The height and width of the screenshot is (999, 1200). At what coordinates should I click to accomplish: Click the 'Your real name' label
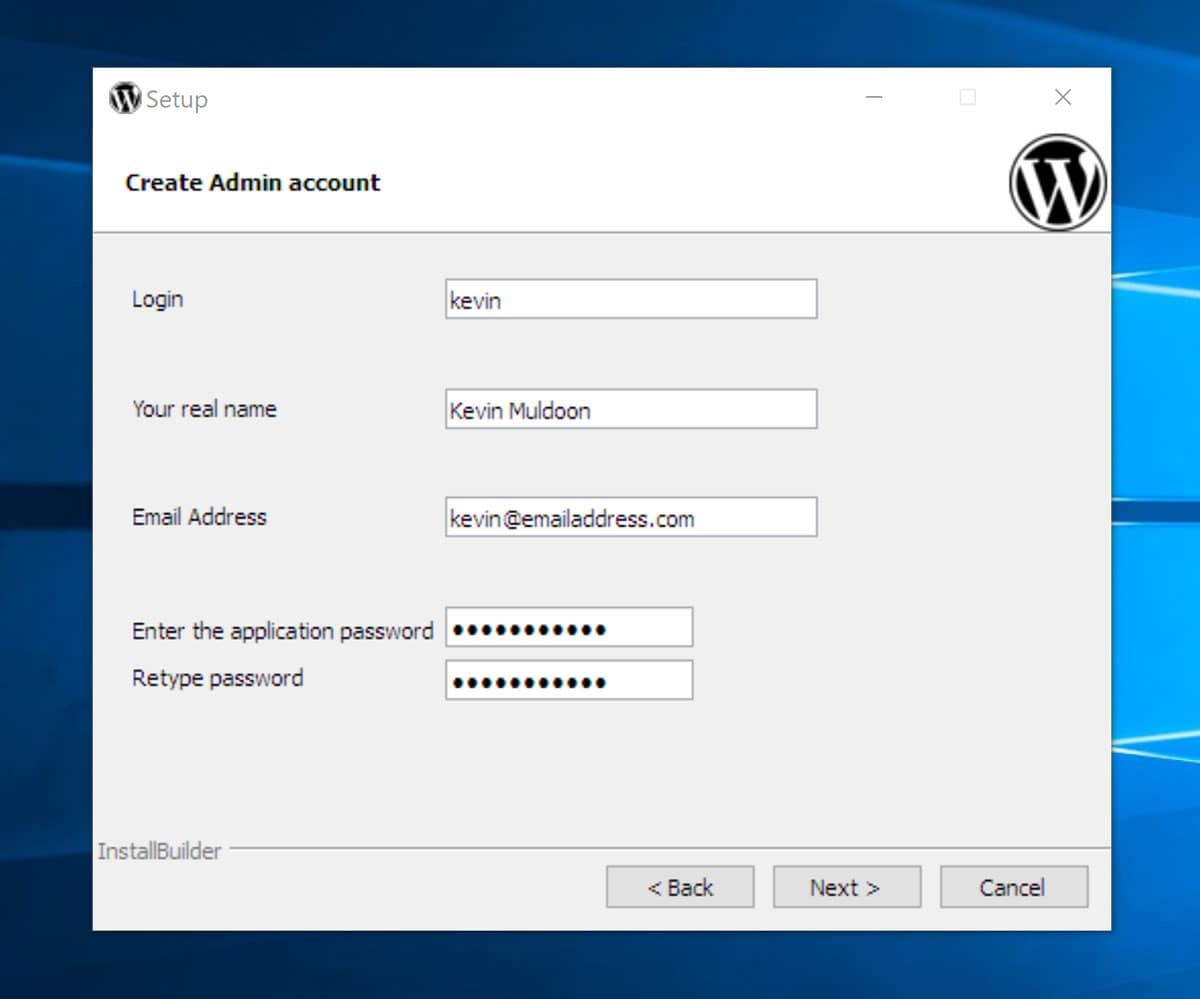coord(204,409)
